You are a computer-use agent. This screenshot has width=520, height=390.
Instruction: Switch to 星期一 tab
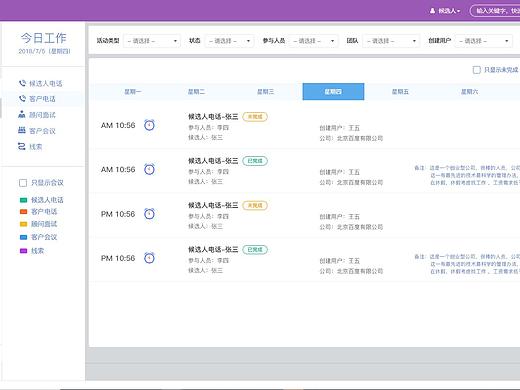pos(133,92)
